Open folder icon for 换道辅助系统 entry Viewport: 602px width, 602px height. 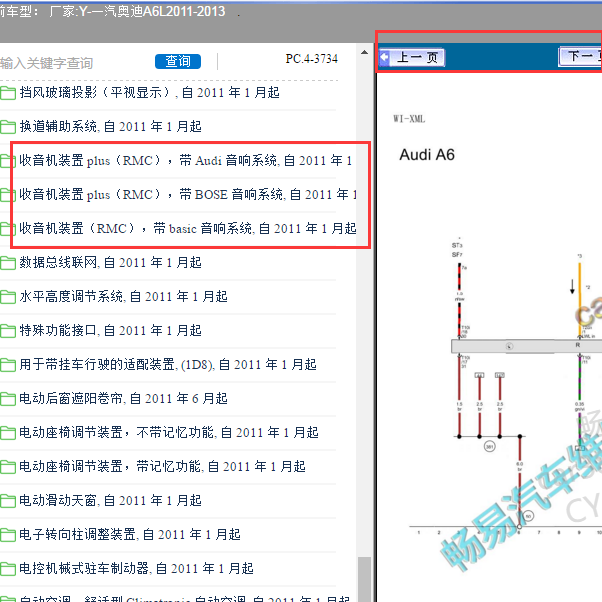8,127
